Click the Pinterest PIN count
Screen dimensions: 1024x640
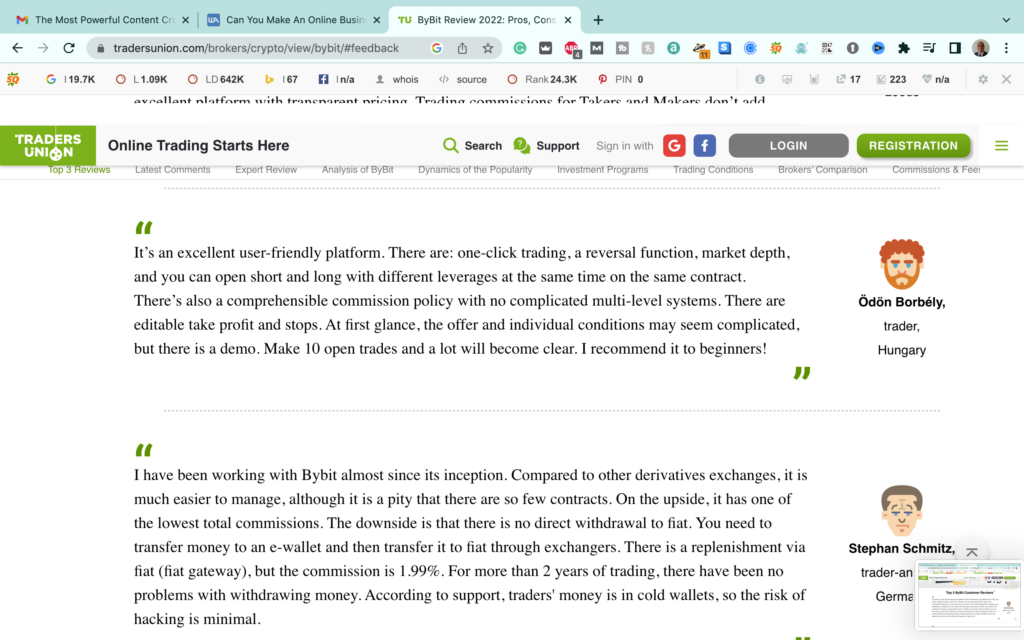coord(620,79)
